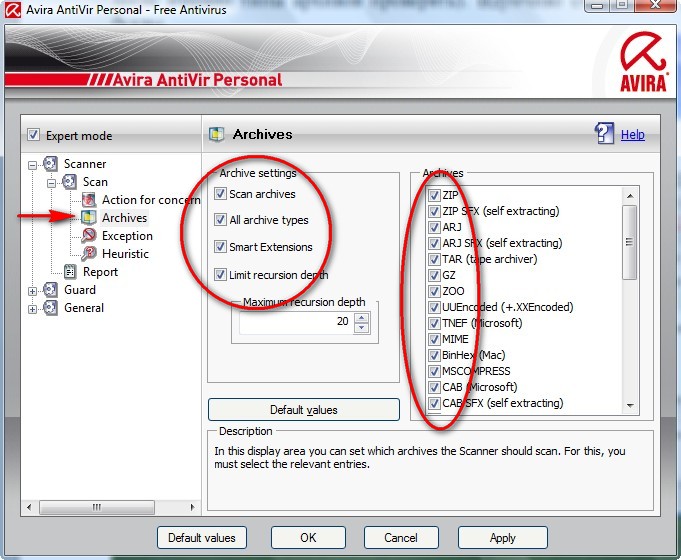Click the archives list scrollbar thumb

[629, 242]
